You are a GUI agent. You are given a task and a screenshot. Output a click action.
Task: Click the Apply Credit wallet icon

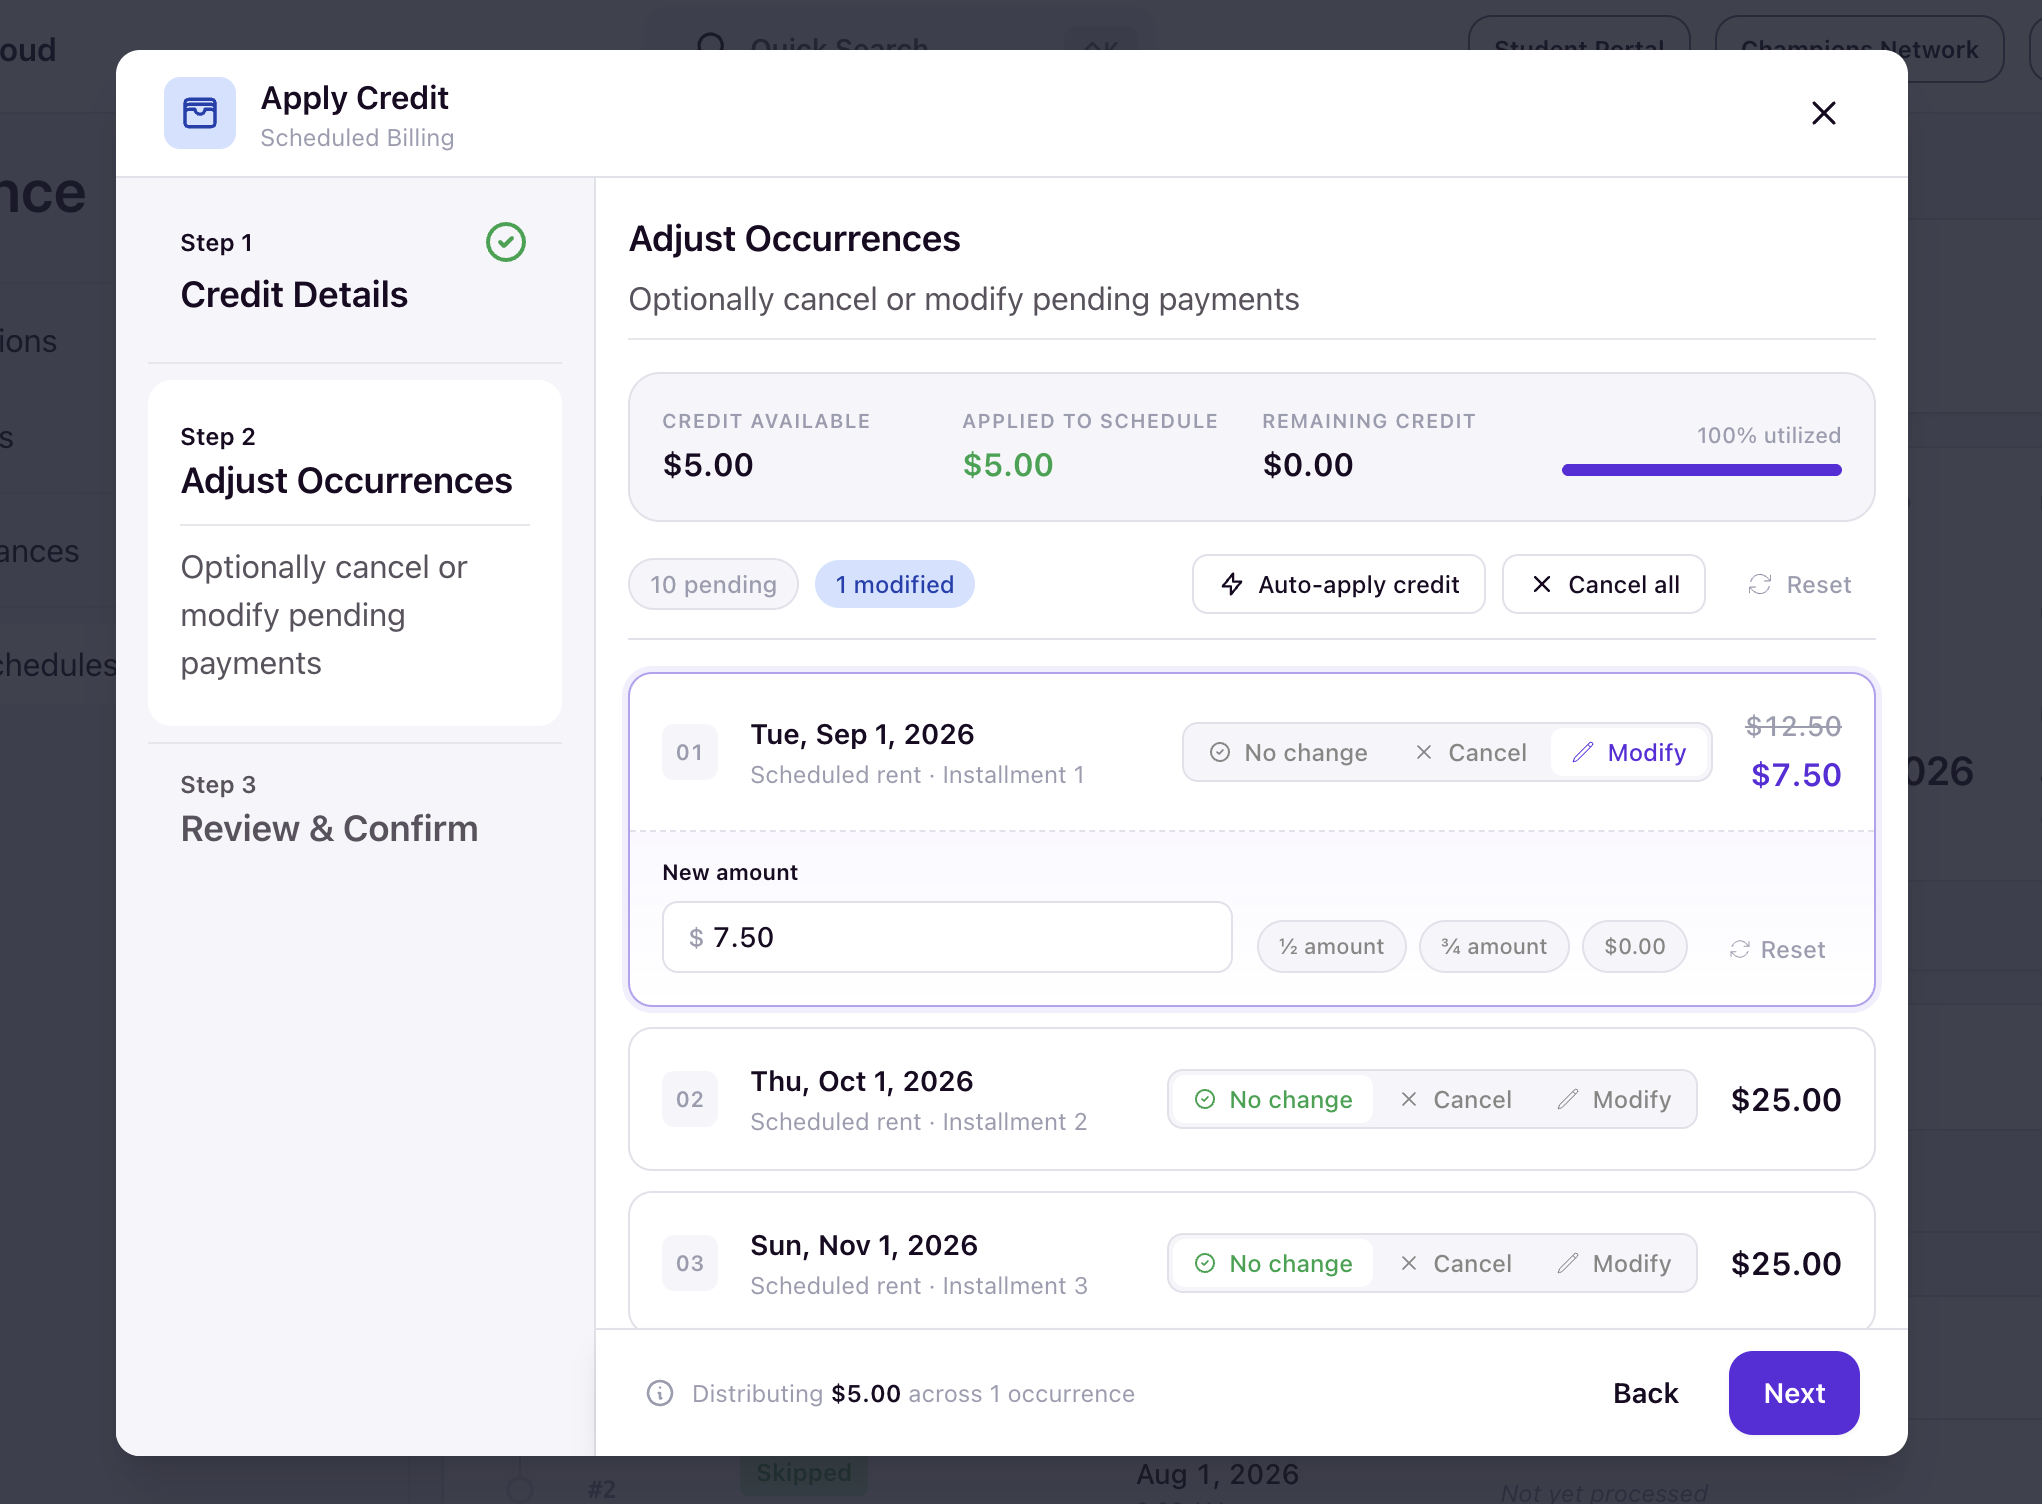[200, 113]
